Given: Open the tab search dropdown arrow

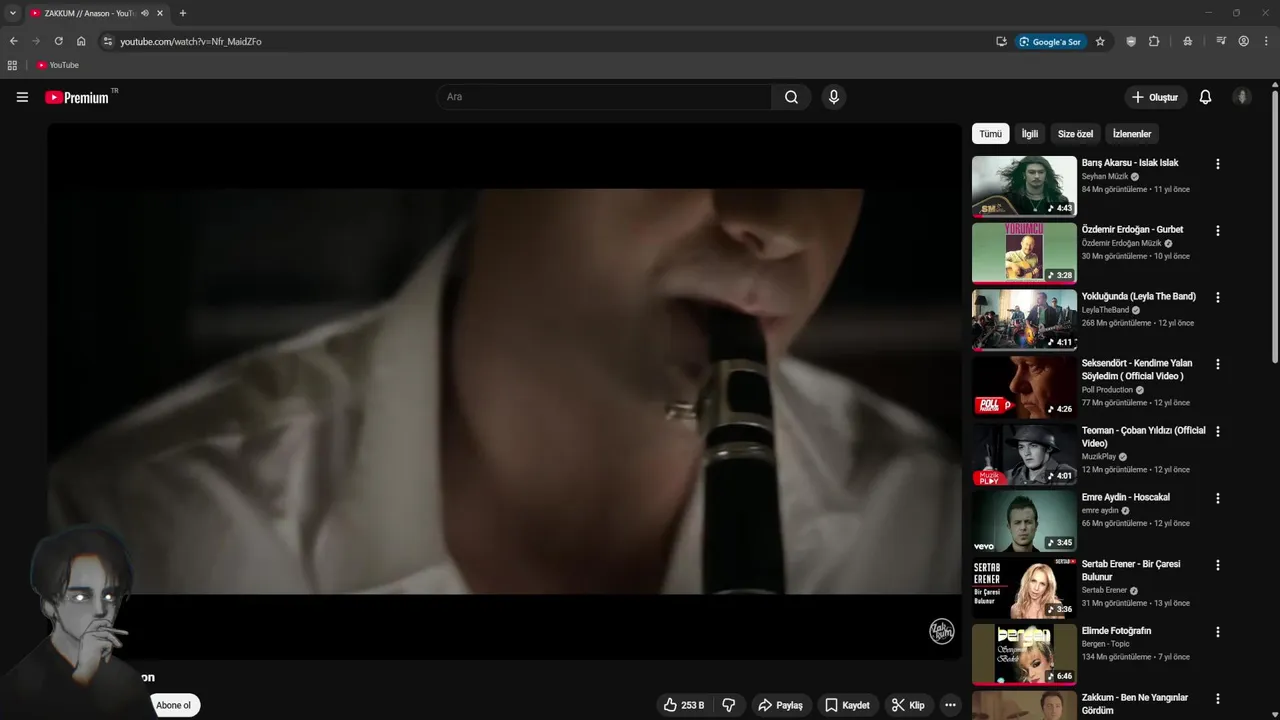Looking at the screenshot, I should point(13,13).
